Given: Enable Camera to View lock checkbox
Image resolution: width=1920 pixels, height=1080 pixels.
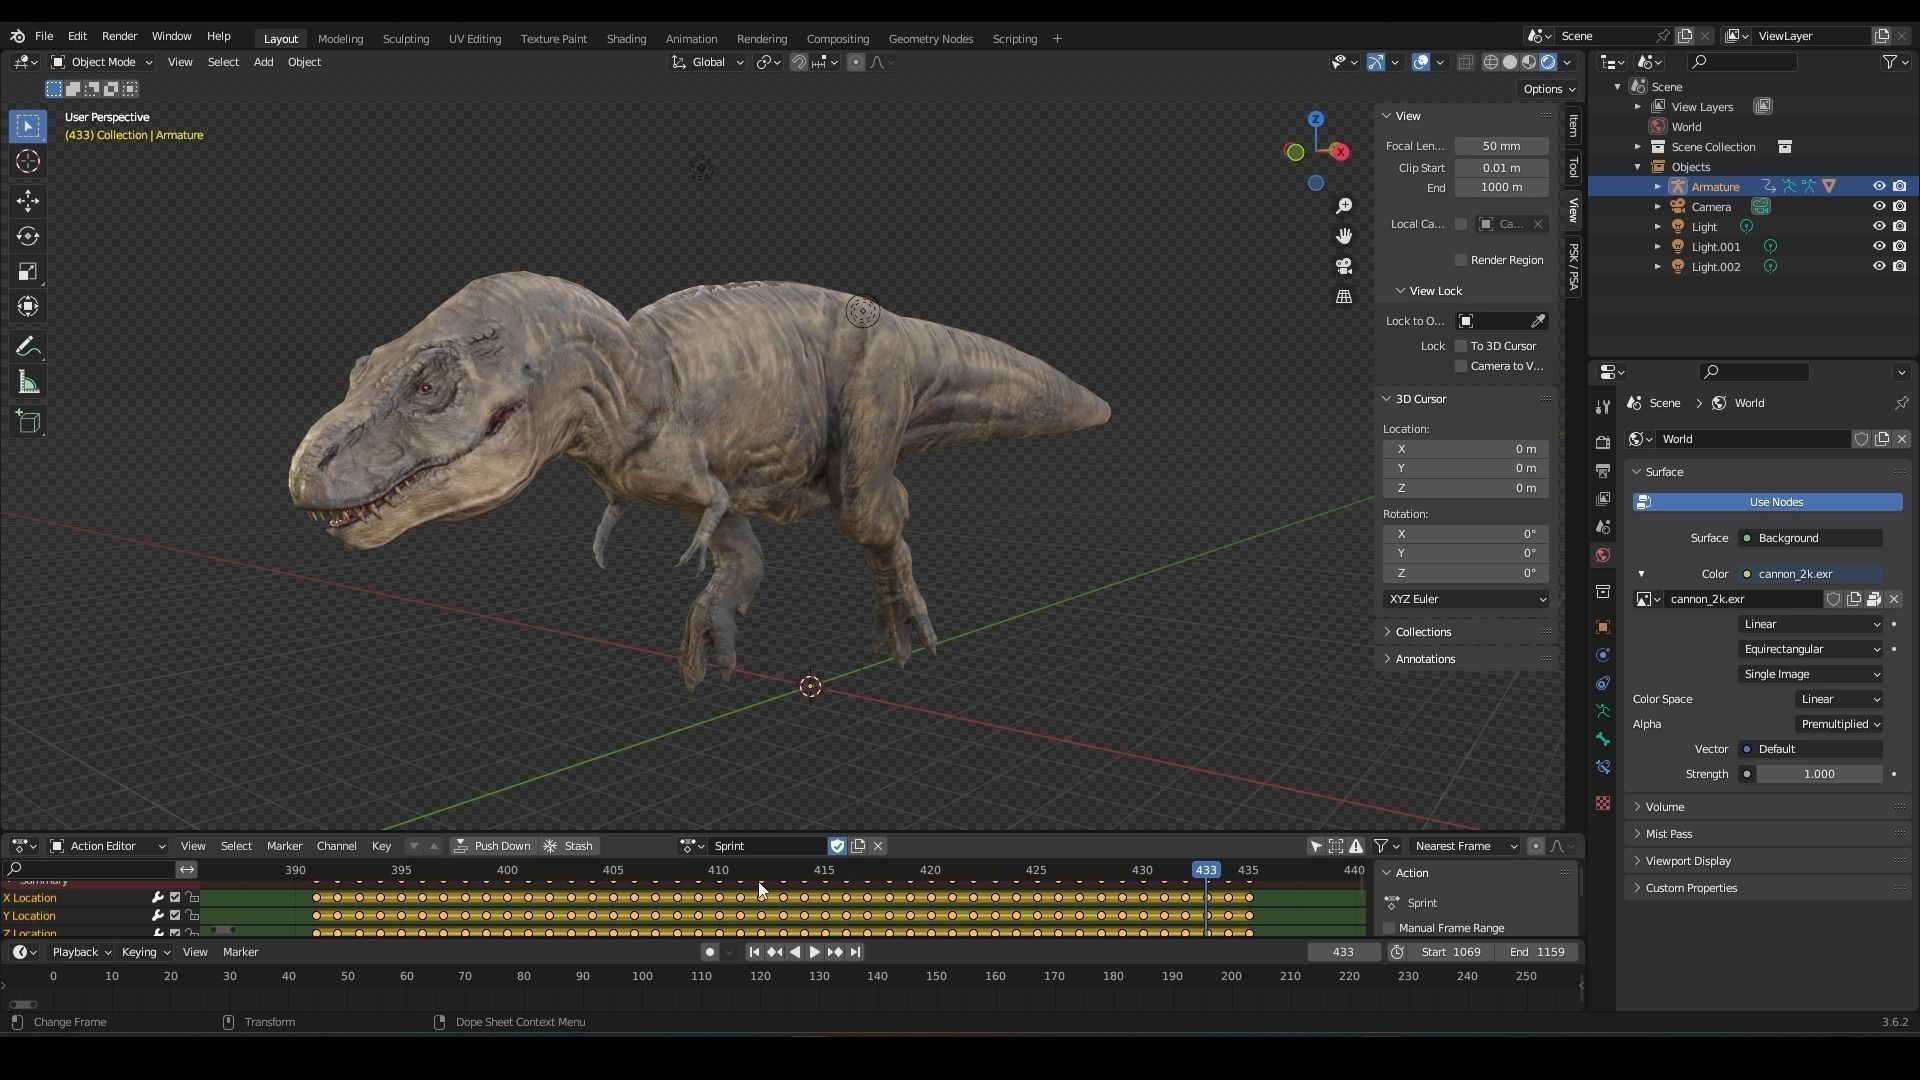Looking at the screenshot, I should coord(1461,366).
